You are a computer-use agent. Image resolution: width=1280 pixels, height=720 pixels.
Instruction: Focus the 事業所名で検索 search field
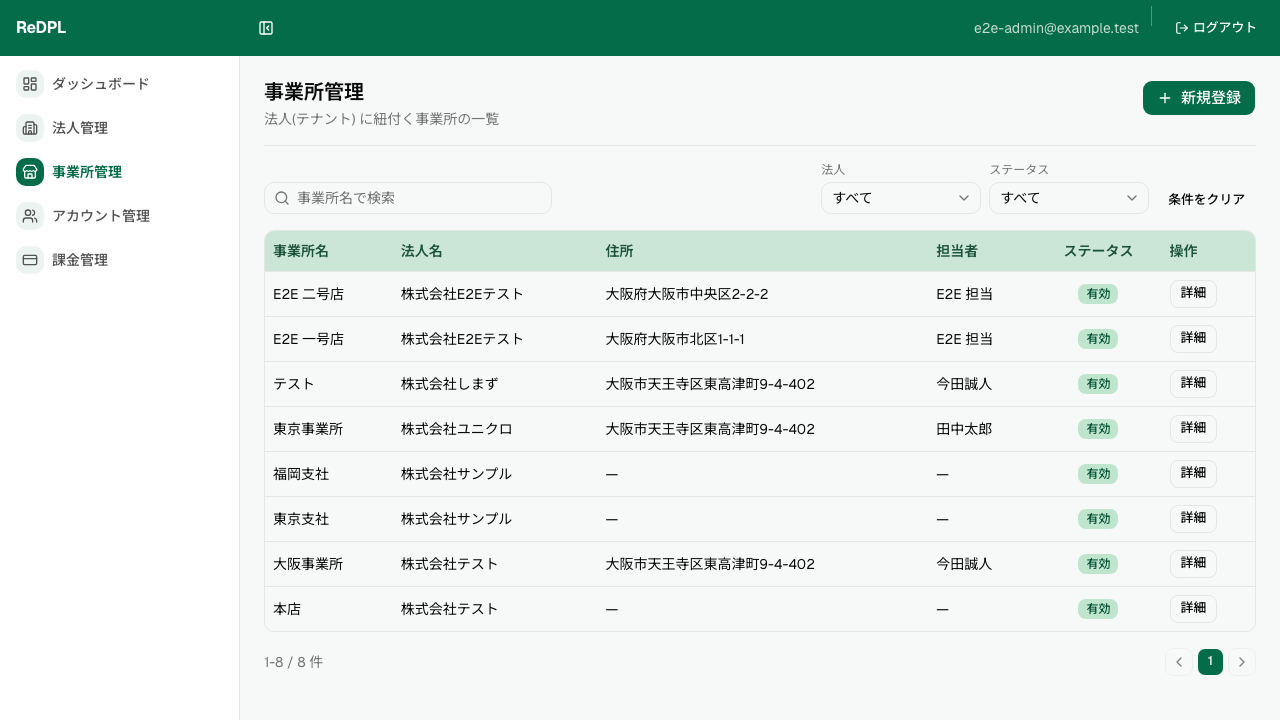[x=408, y=198]
